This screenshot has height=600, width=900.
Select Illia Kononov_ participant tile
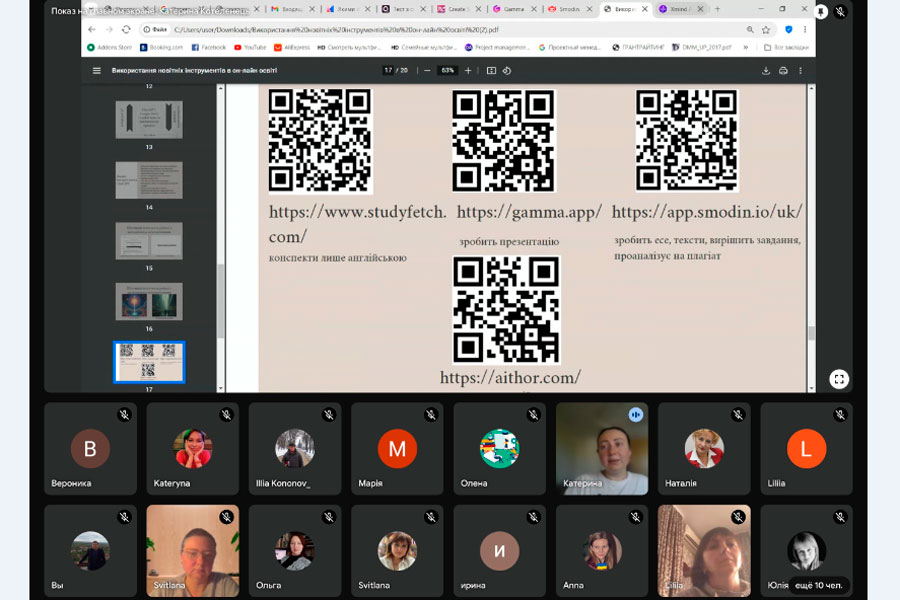(295, 448)
